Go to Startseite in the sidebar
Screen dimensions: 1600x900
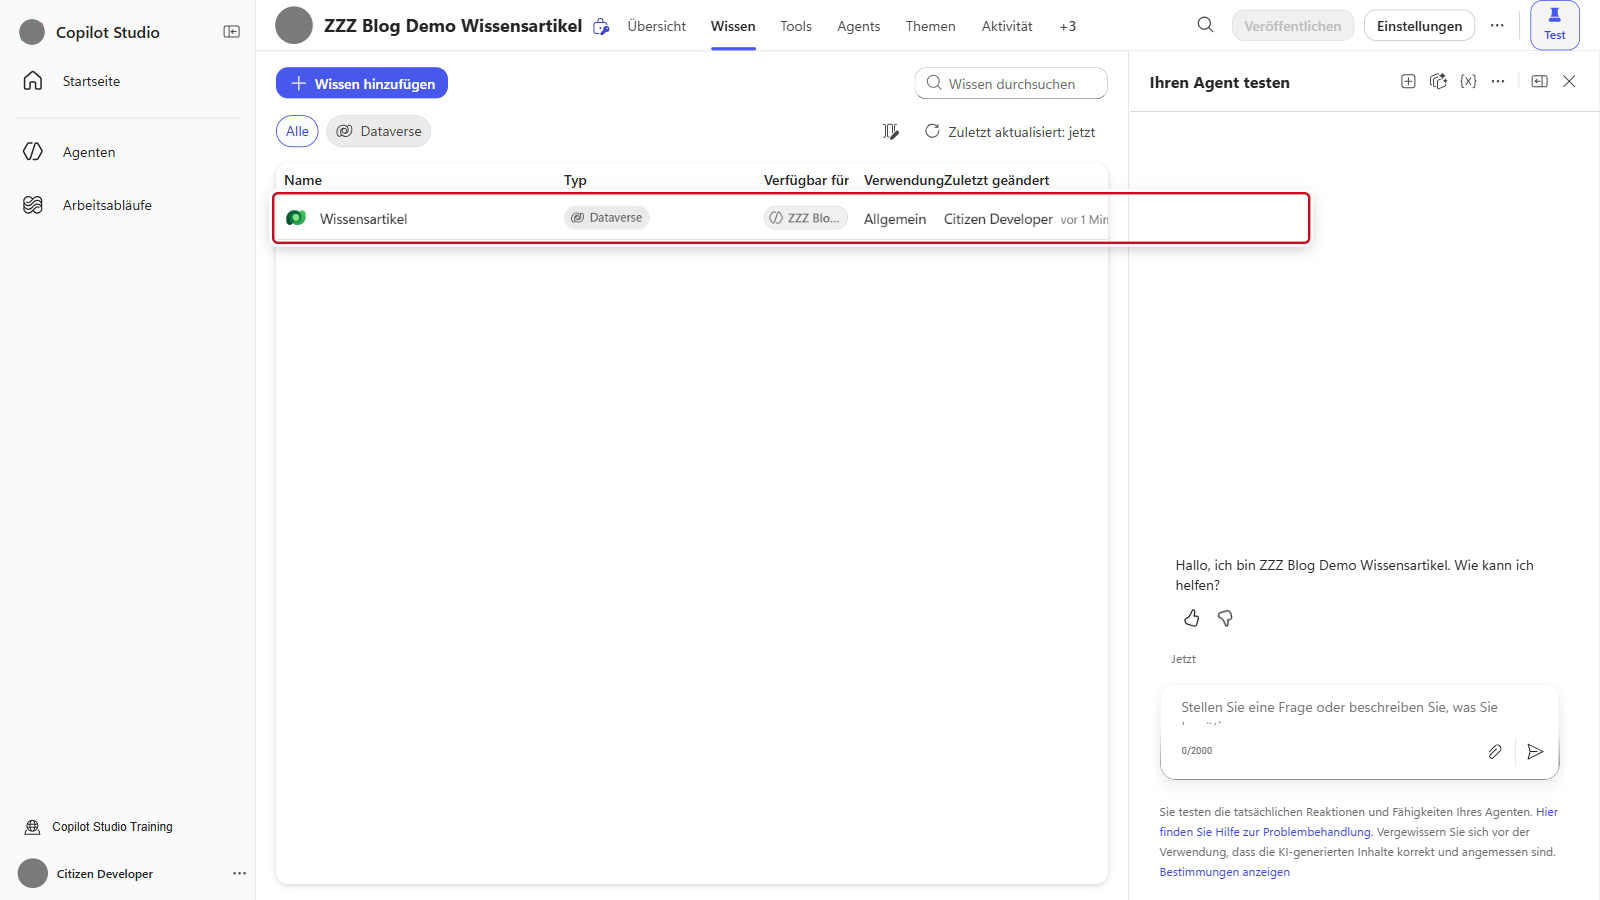[x=91, y=81]
